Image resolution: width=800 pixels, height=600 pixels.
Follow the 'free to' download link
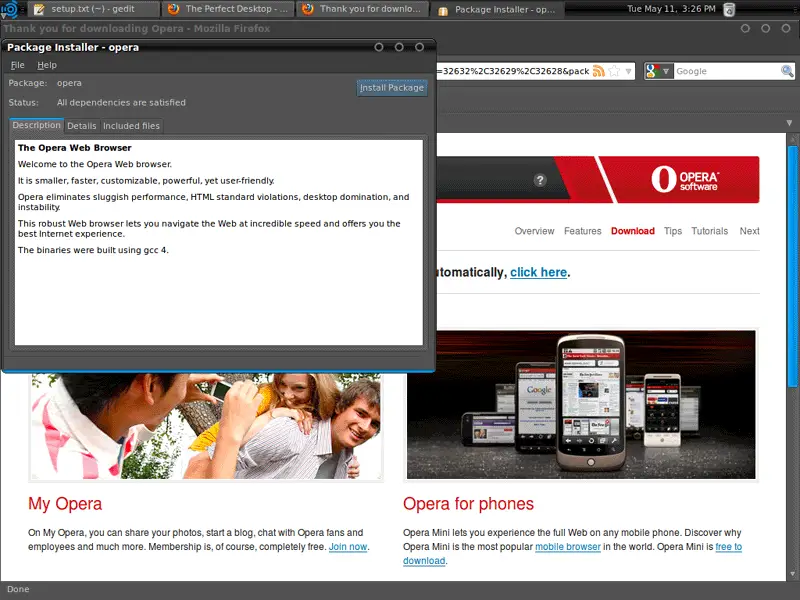pyautogui.click(x=729, y=547)
